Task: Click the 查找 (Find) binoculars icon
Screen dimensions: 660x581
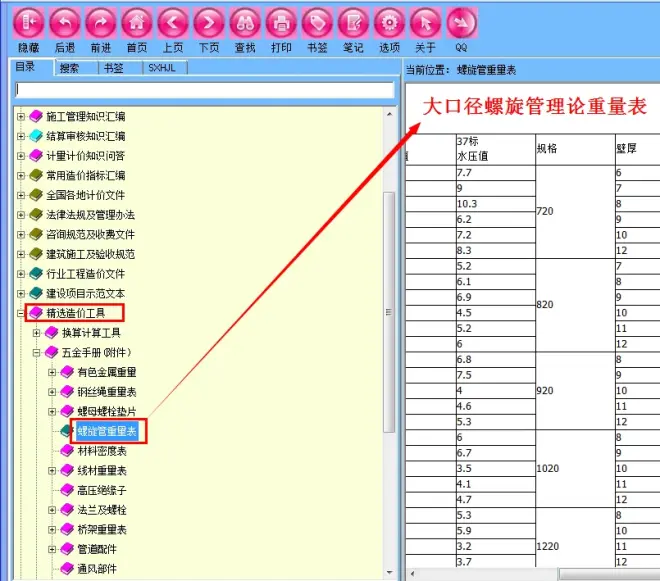Action: (245, 22)
